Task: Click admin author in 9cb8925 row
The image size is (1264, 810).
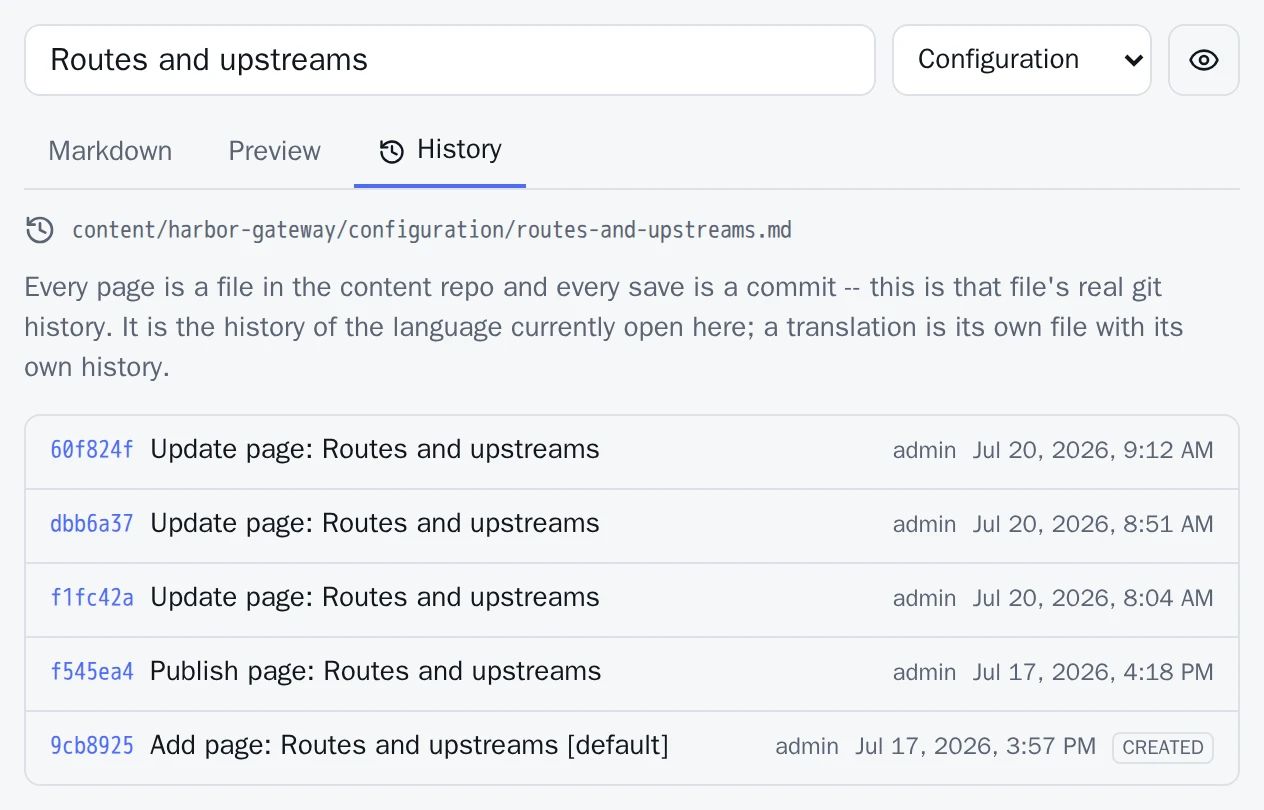Action: tap(807, 747)
